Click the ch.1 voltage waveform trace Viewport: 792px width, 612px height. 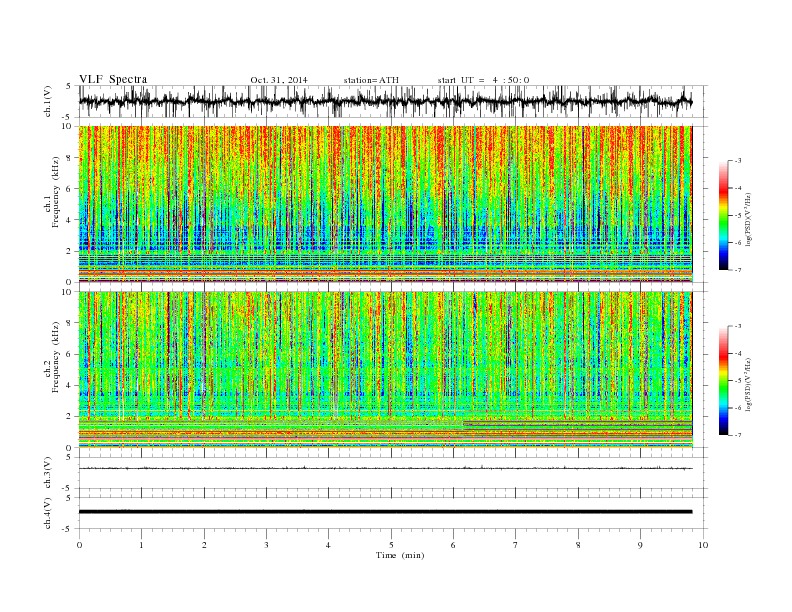[385, 101]
